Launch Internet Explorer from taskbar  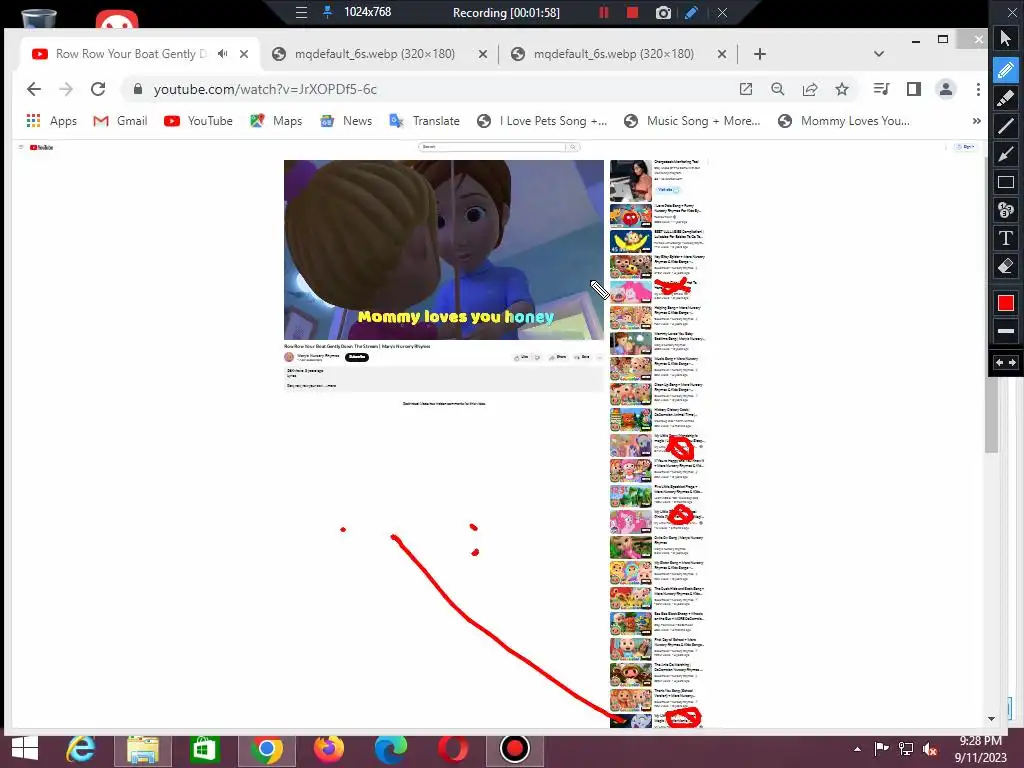[80, 748]
